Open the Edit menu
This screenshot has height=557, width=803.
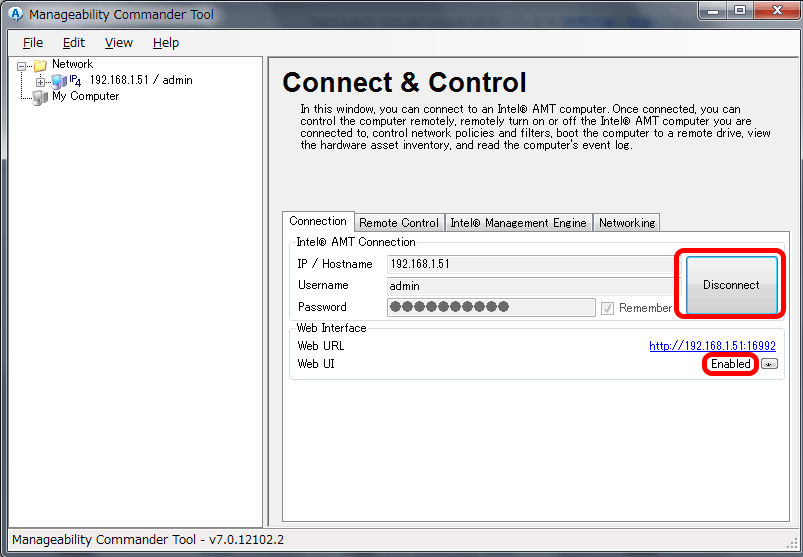tap(74, 42)
